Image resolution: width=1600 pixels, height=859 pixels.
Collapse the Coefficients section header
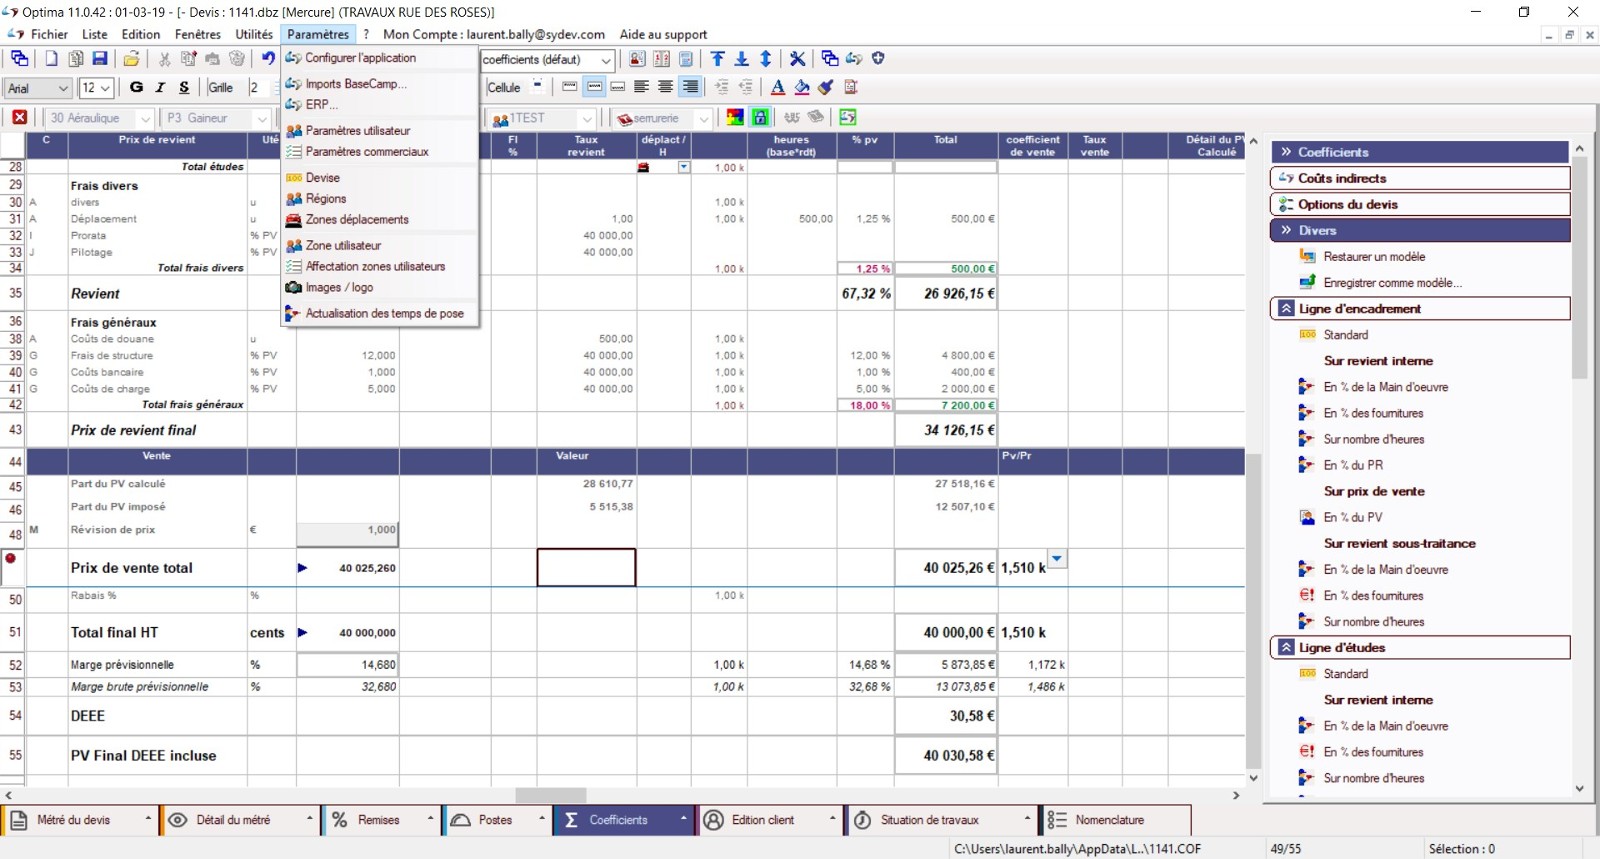(x=1420, y=152)
